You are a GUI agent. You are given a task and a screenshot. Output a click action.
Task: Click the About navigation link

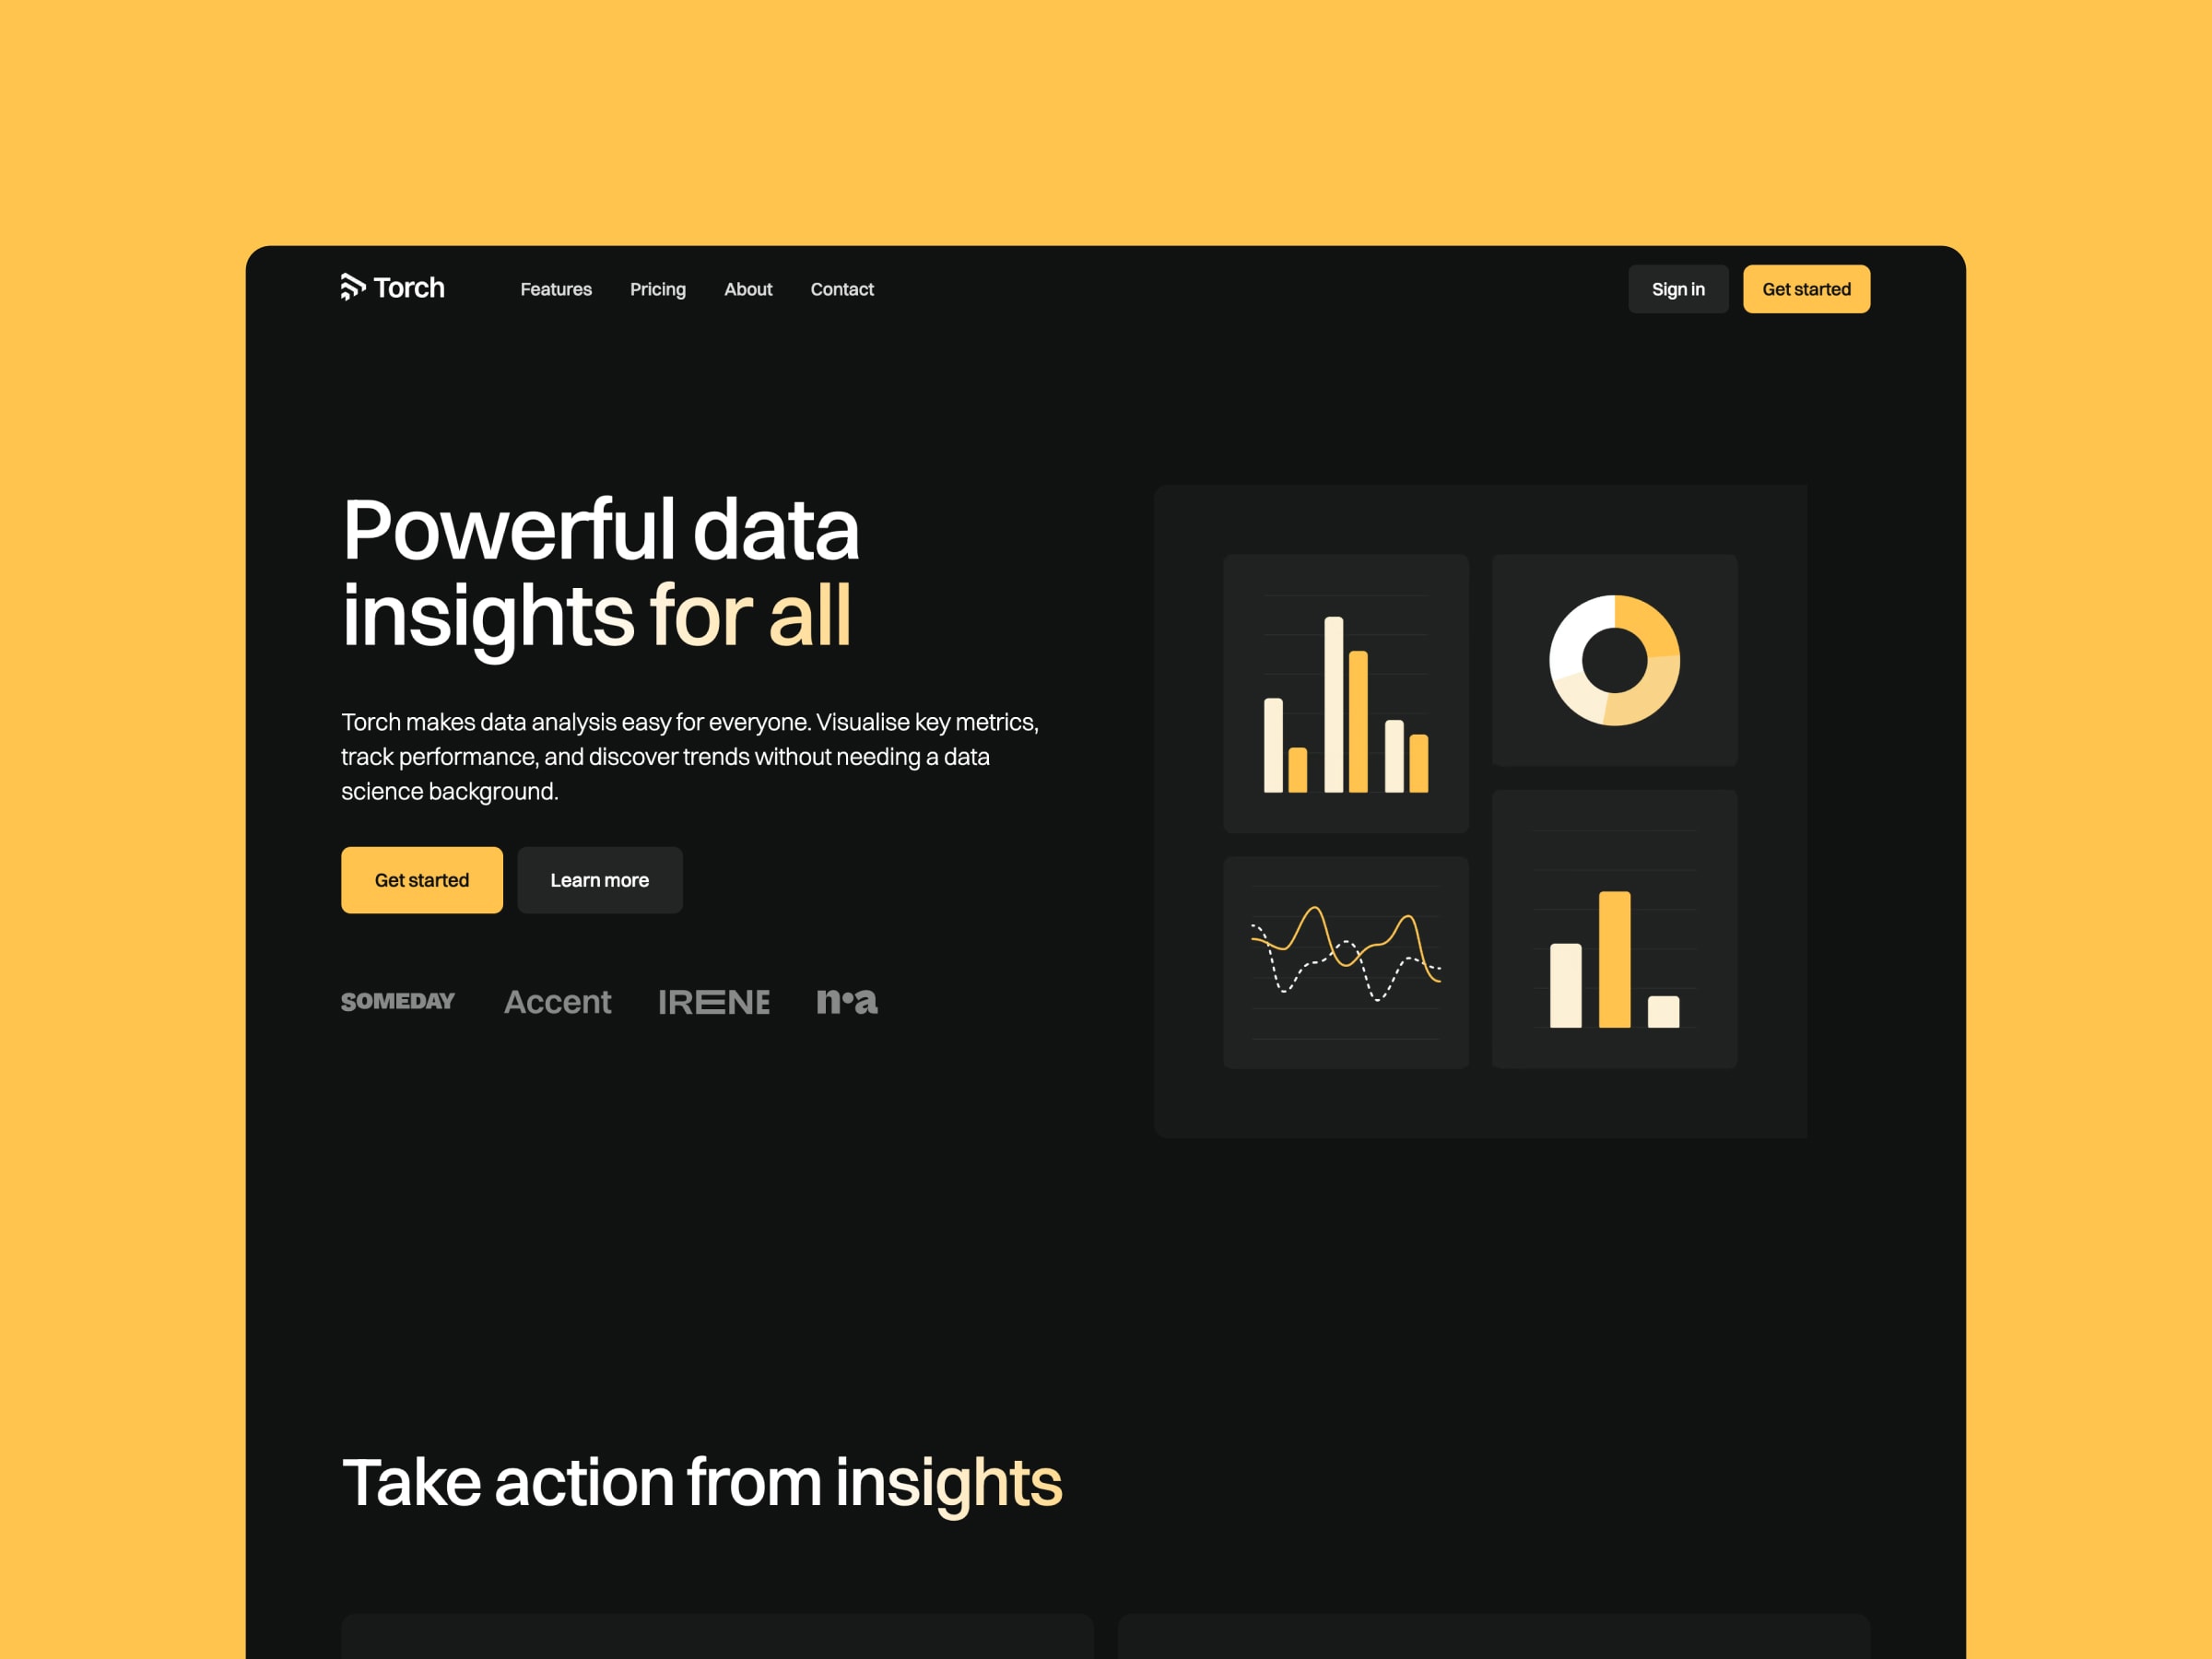749,289
